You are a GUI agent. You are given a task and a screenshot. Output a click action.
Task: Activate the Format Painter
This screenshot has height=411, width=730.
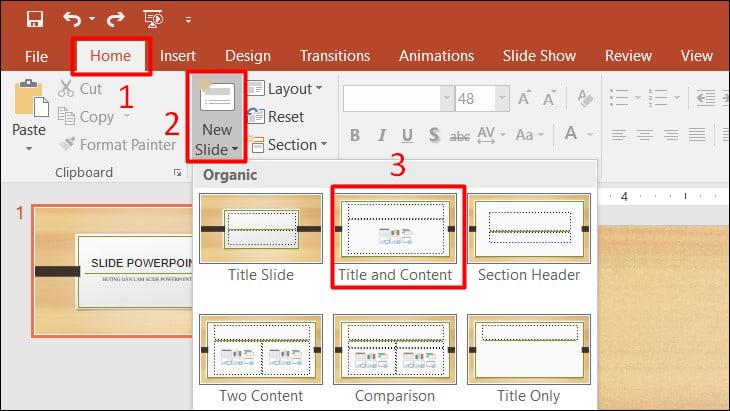click(117, 145)
